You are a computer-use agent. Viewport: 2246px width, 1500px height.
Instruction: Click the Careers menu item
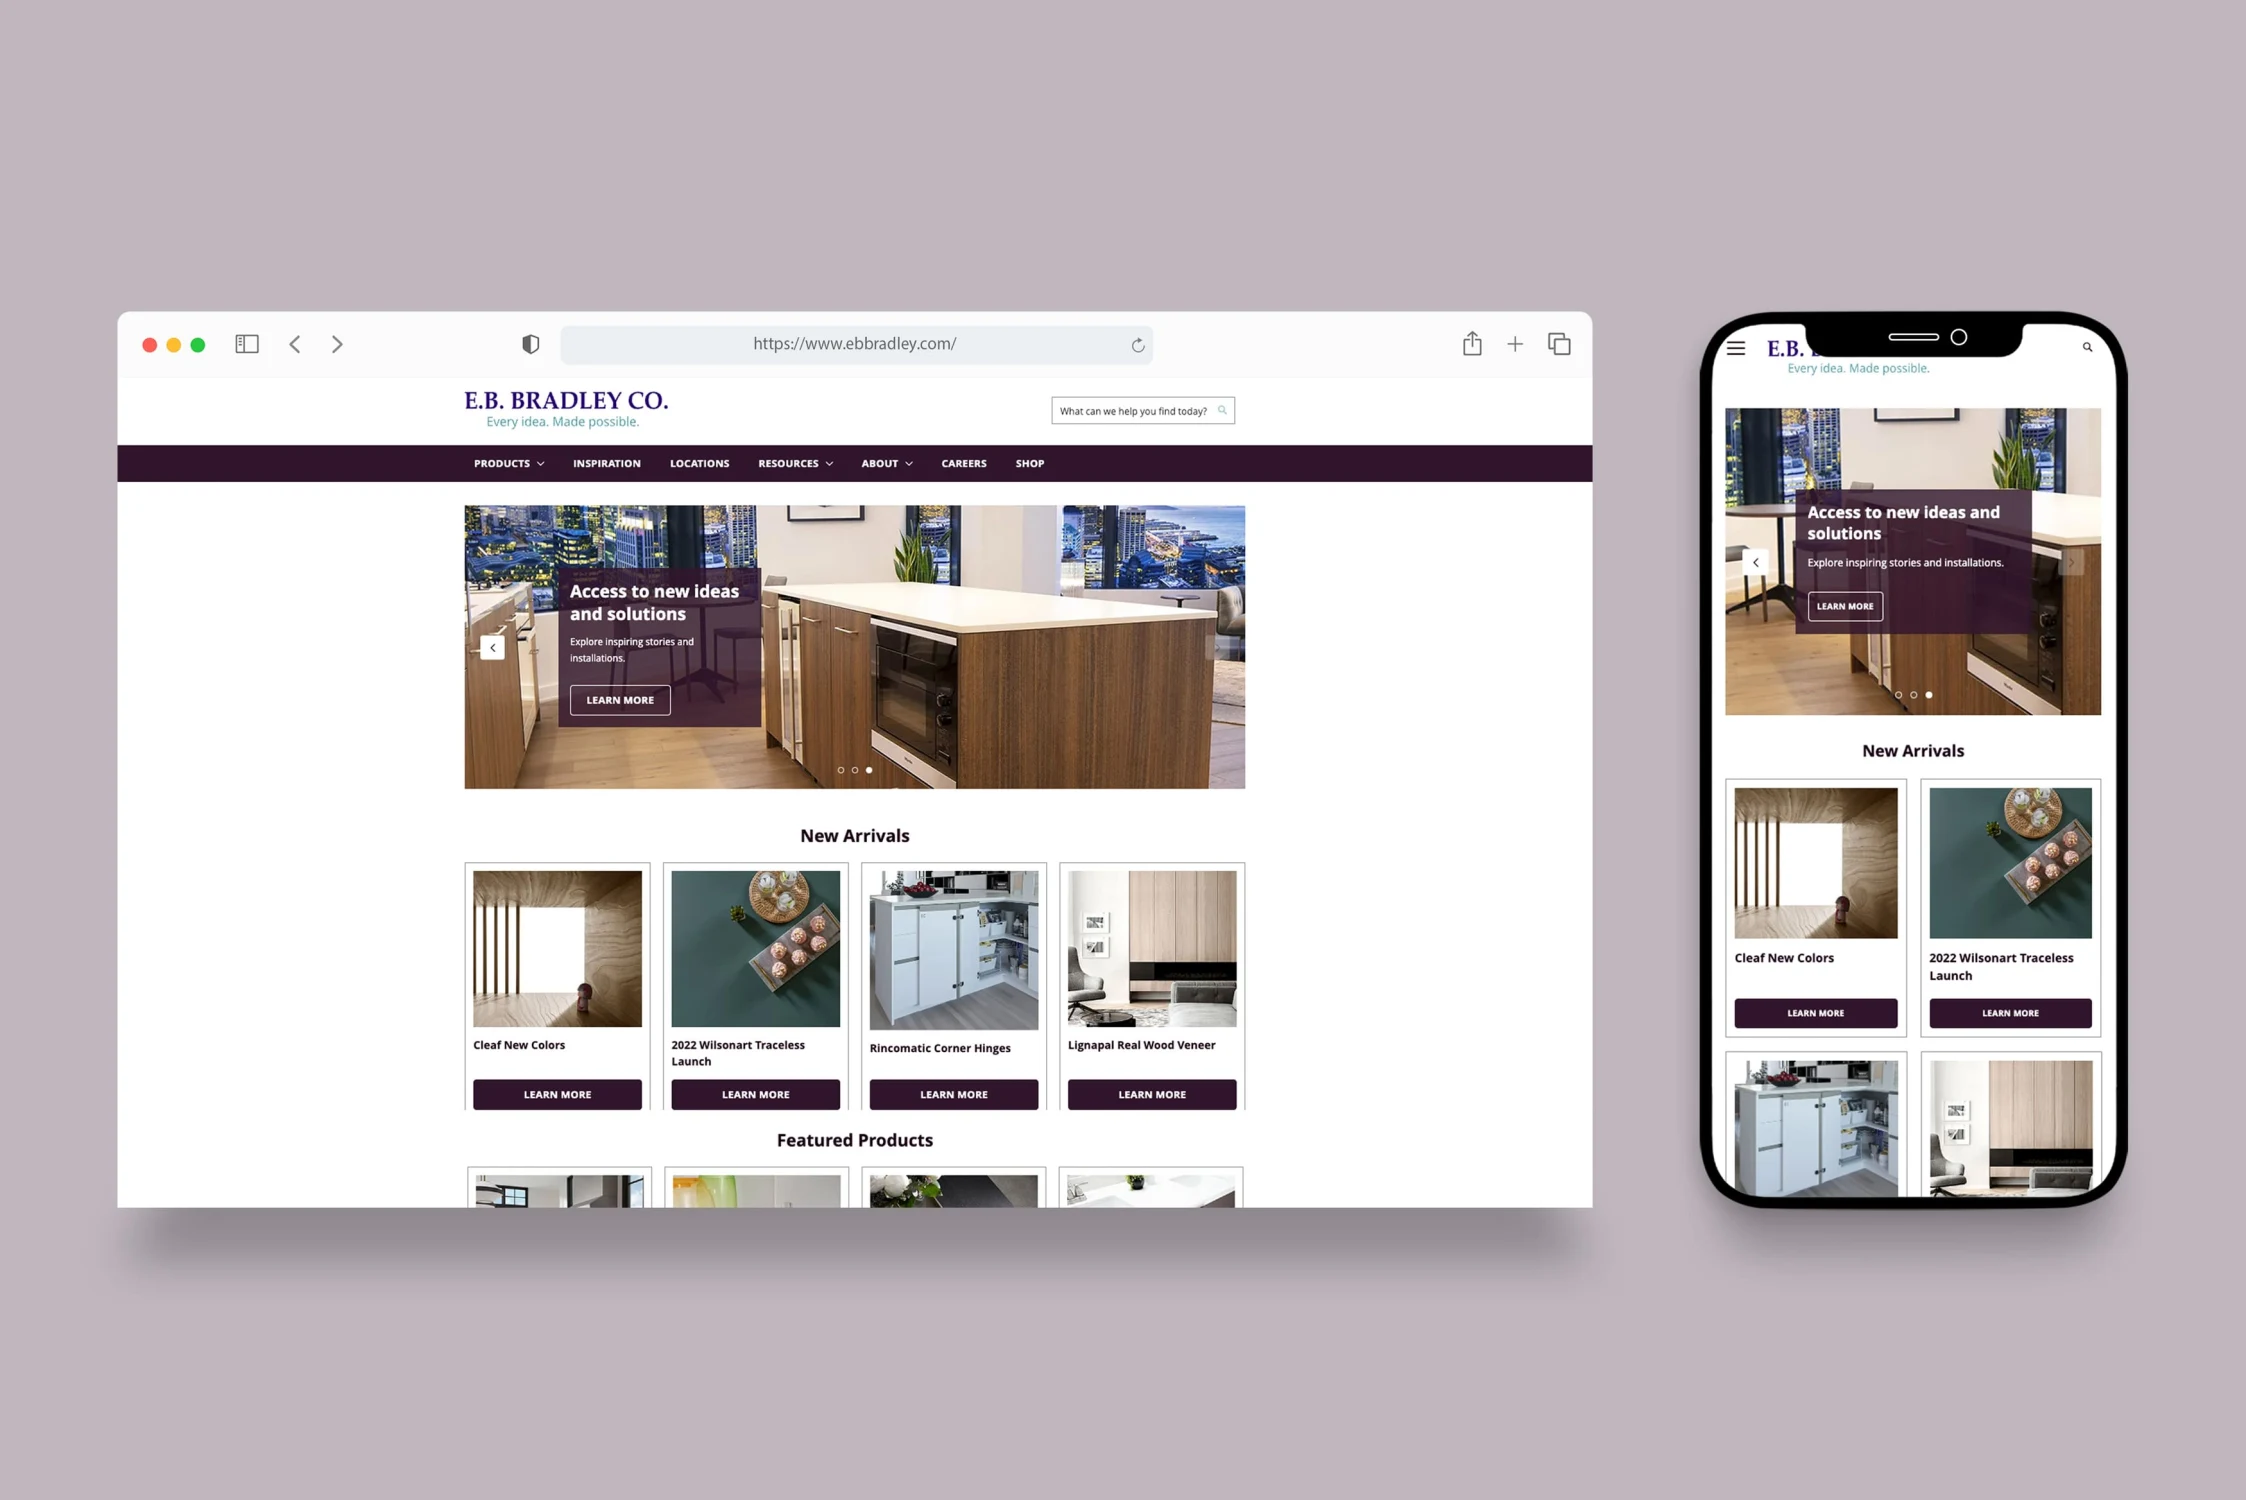click(964, 462)
